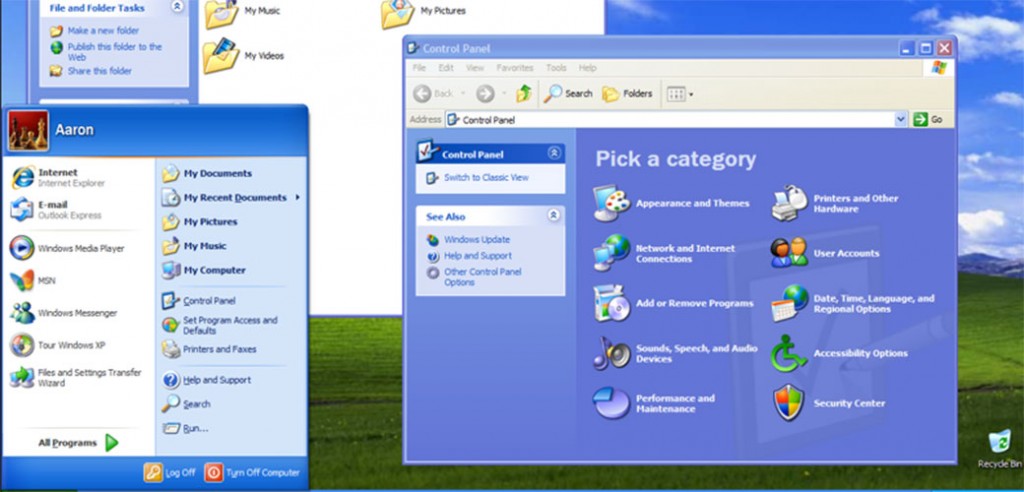
Task: Open the Run... dialog entry
Action: pyautogui.click(x=185, y=428)
